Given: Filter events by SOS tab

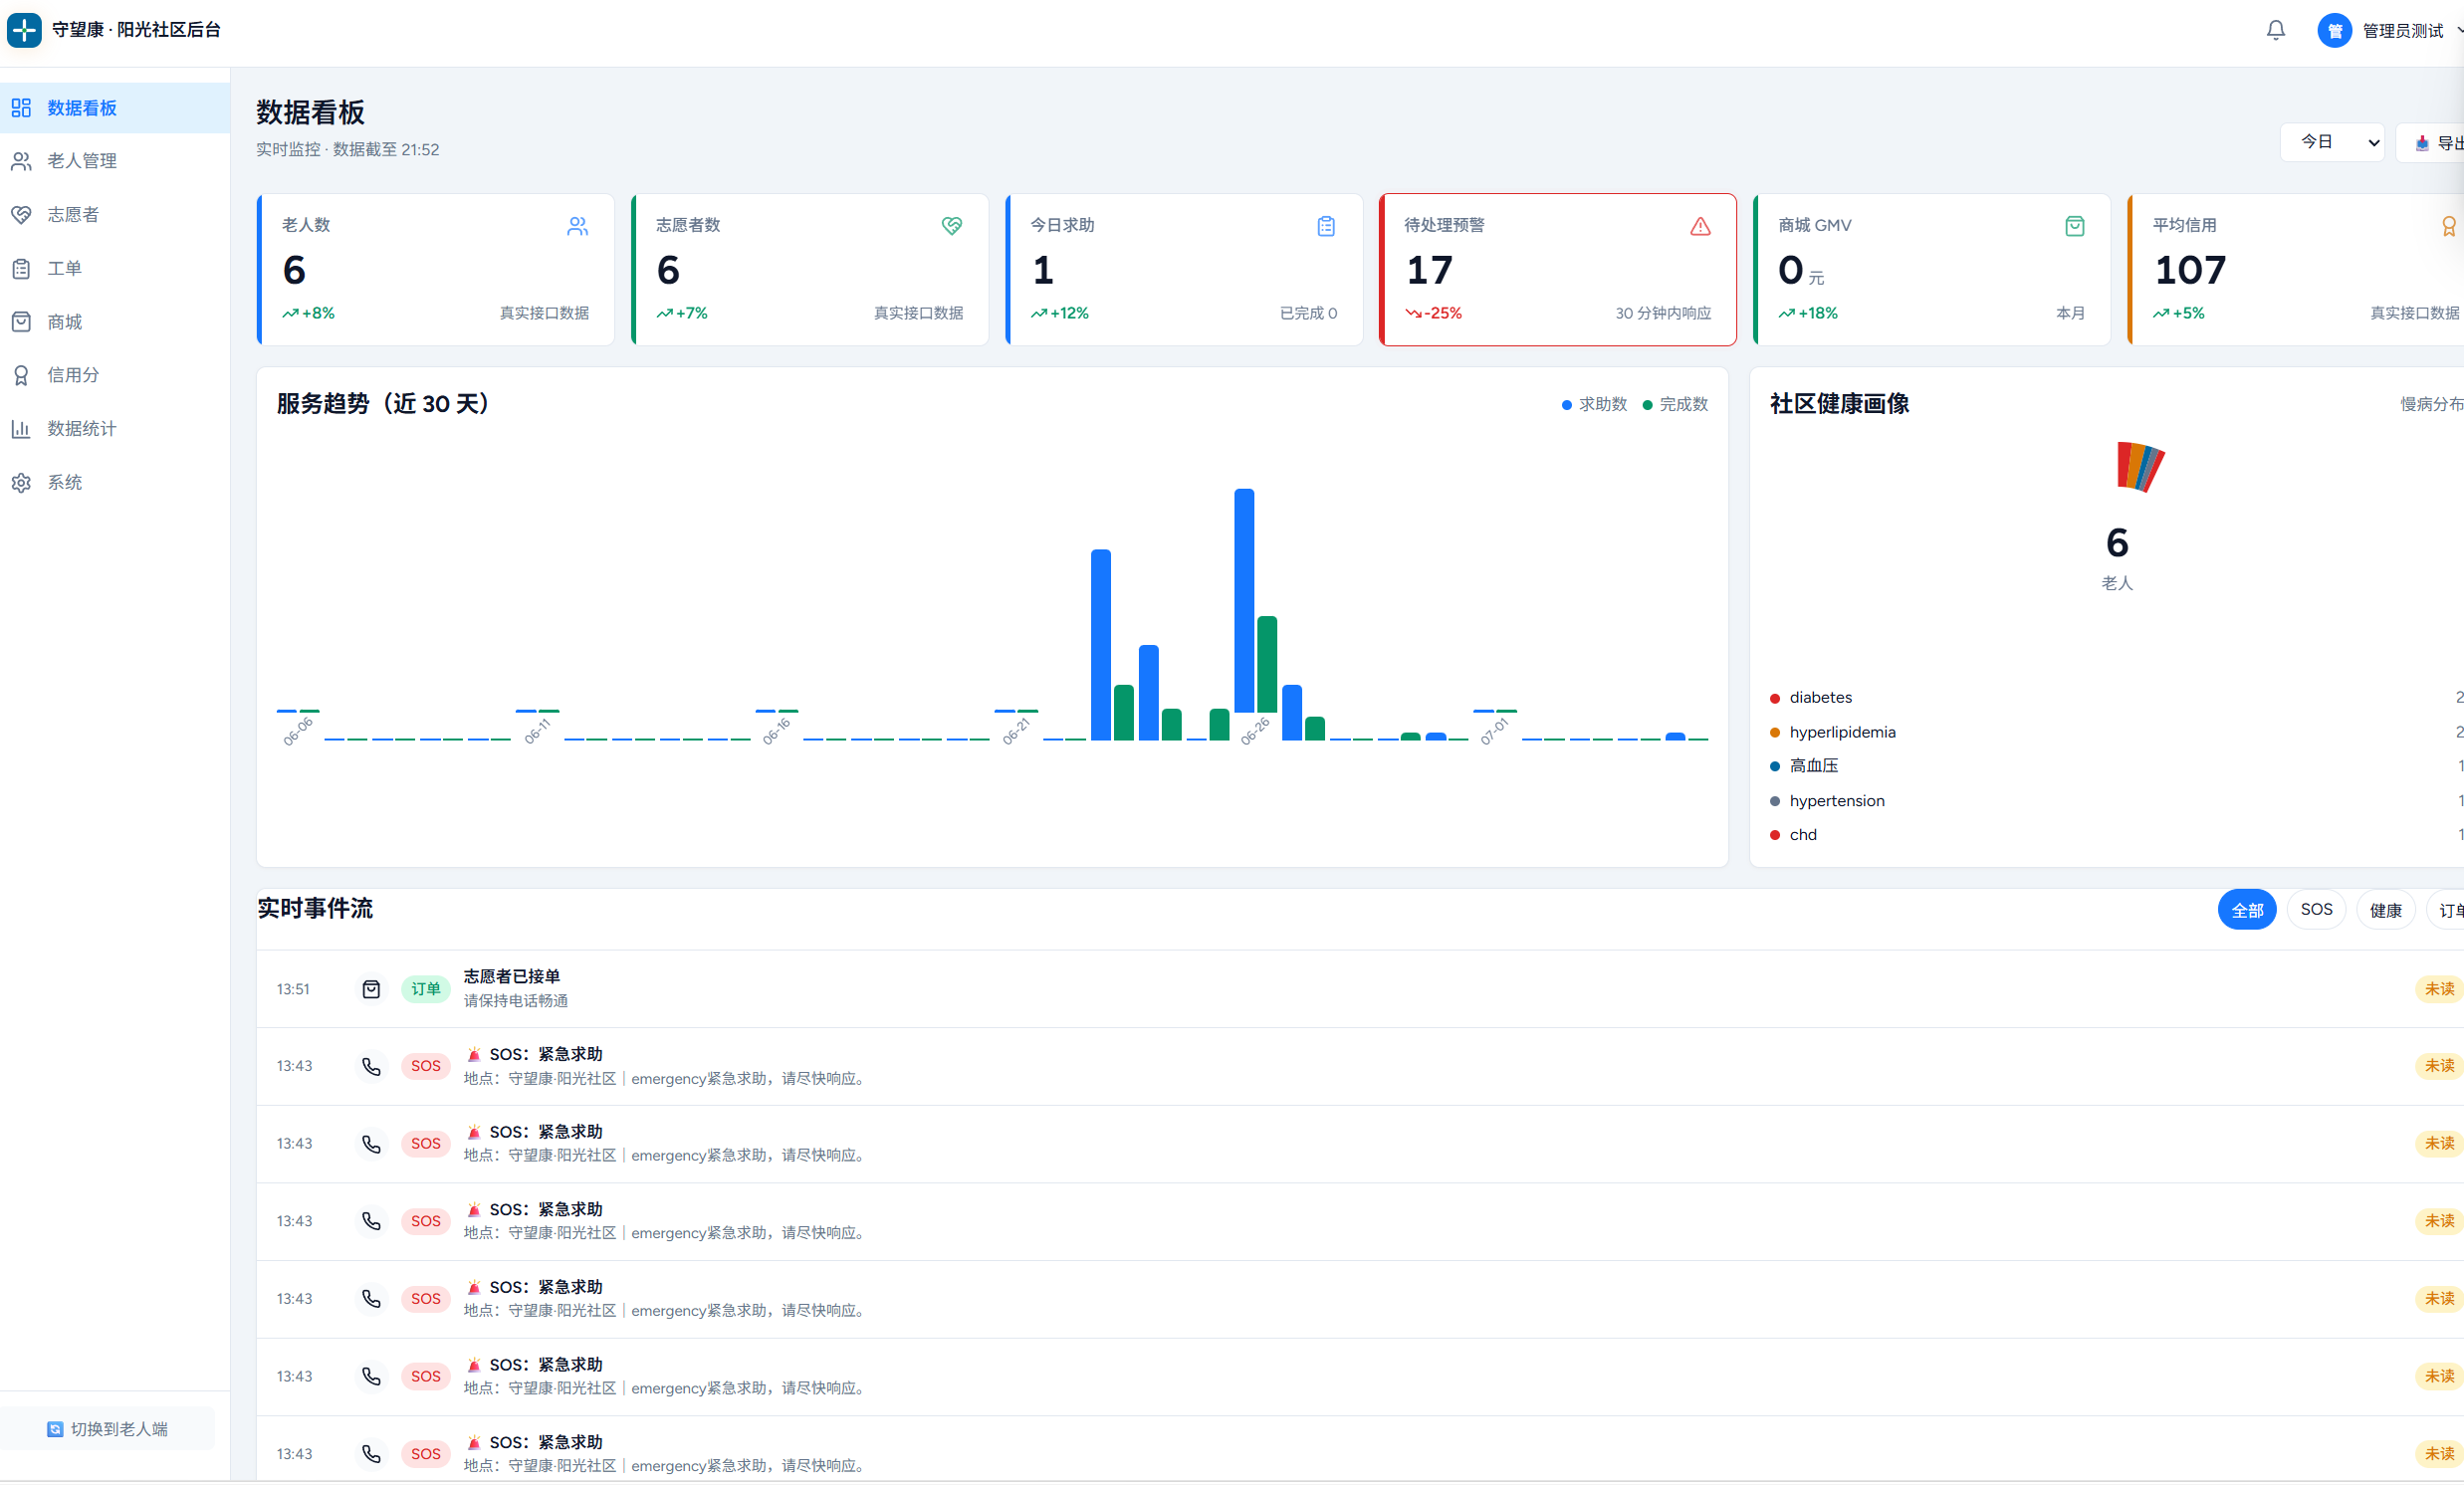Looking at the screenshot, I should pos(2315,910).
